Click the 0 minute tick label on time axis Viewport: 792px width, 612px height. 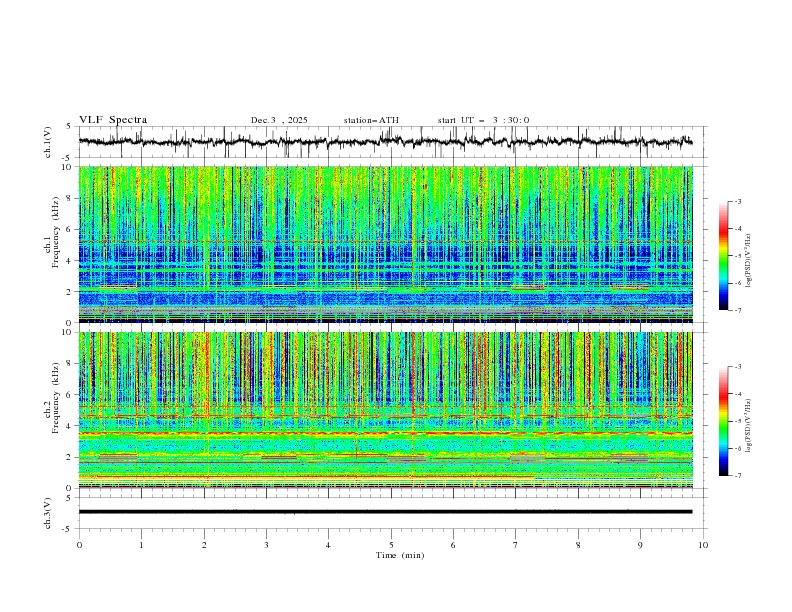click(x=79, y=544)
